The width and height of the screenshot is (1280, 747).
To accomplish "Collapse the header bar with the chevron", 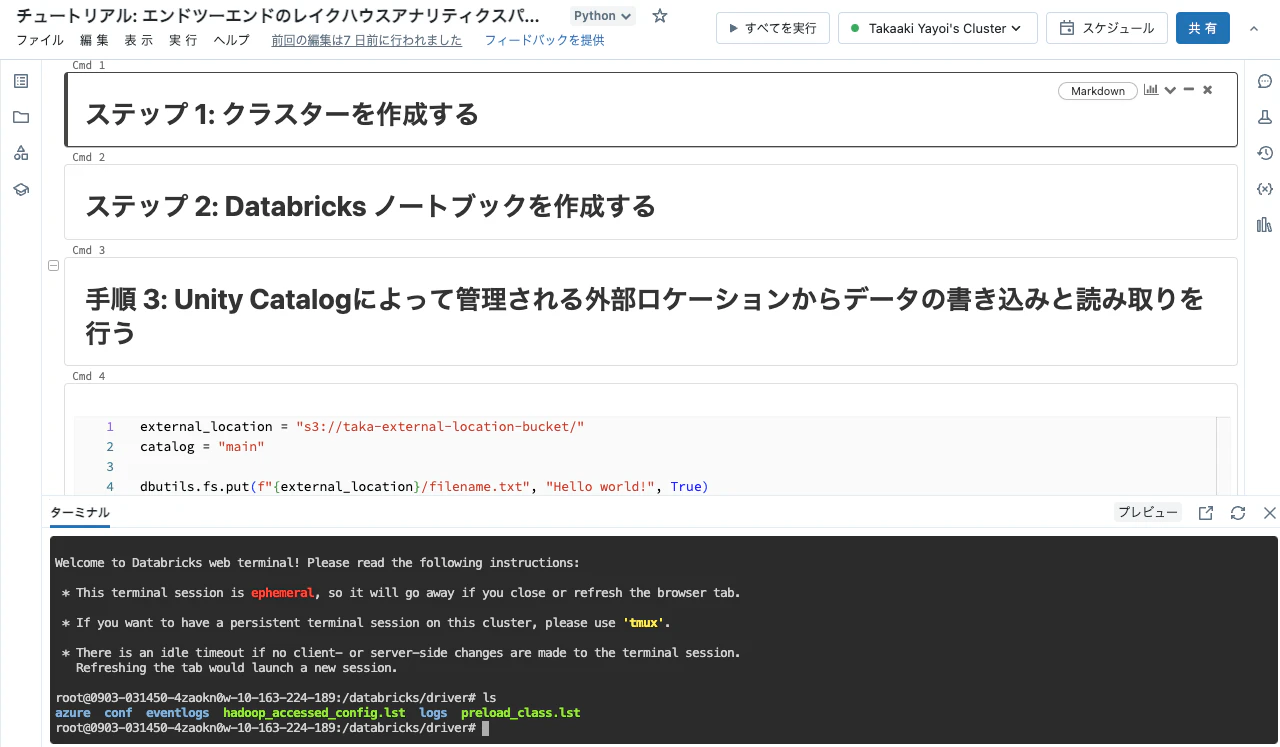I will coord(1254,28).
